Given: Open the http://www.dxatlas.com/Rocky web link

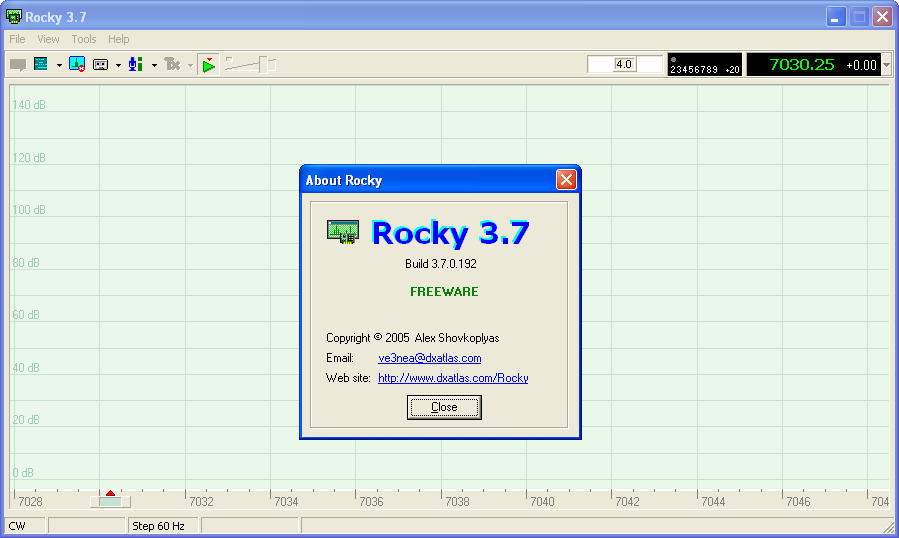Looking at the screenshot, I should point(453,378).
